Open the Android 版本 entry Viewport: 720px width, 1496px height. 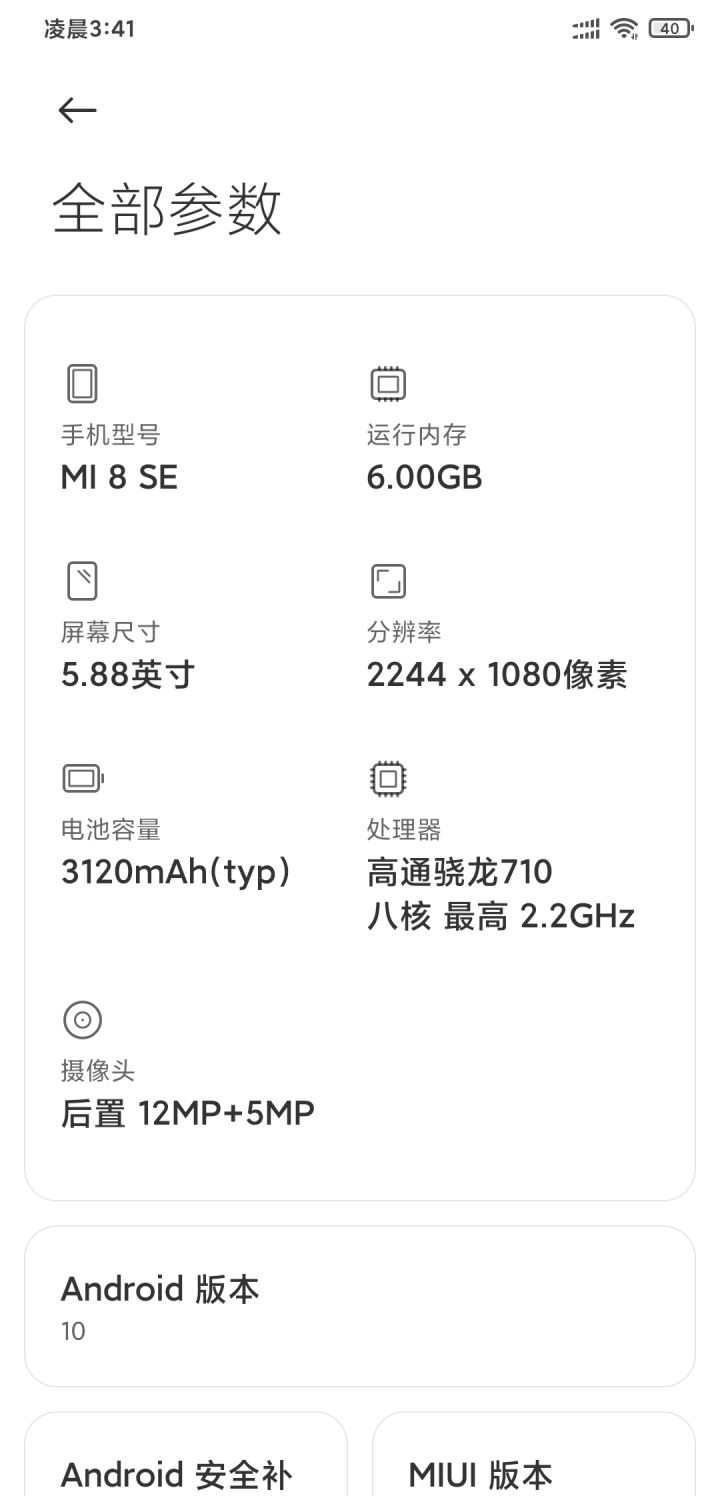360,1306
